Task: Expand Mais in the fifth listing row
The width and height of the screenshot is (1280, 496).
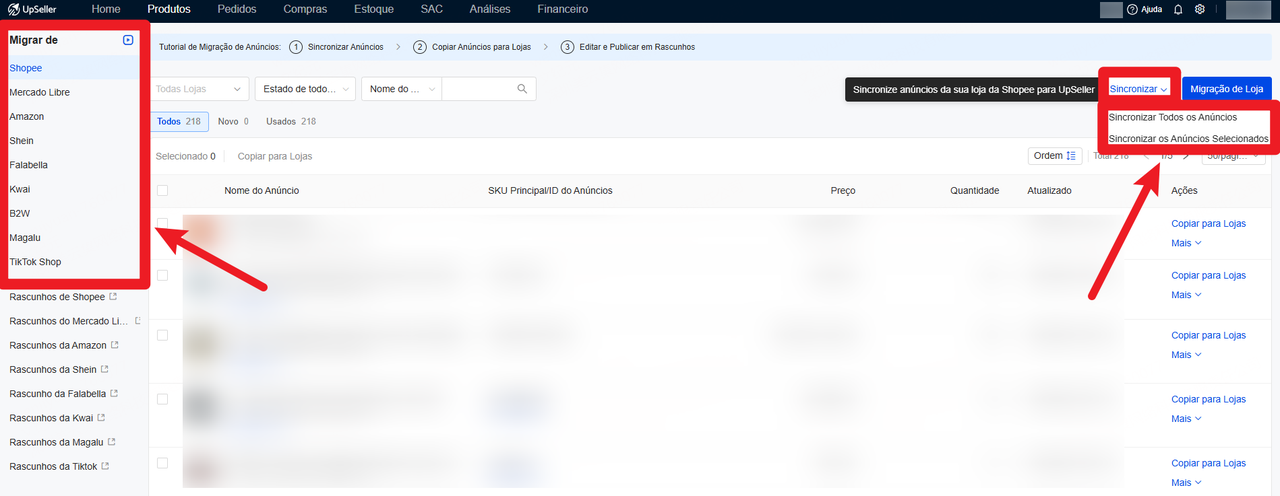Action: pyautogui.click(x=1186, y=483)
